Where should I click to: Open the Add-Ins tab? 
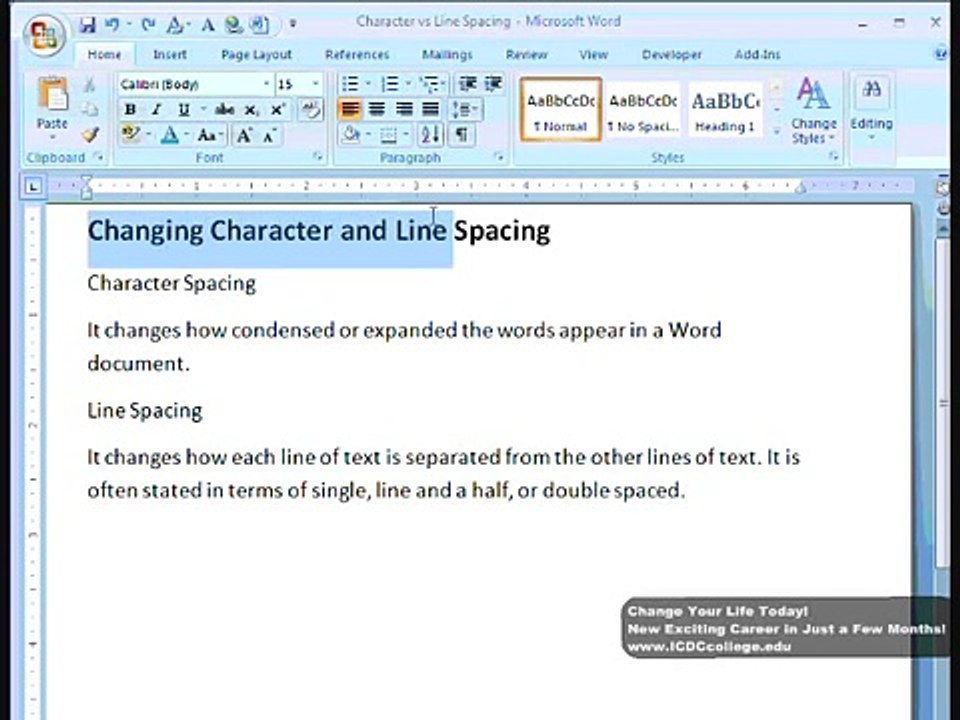757,55
